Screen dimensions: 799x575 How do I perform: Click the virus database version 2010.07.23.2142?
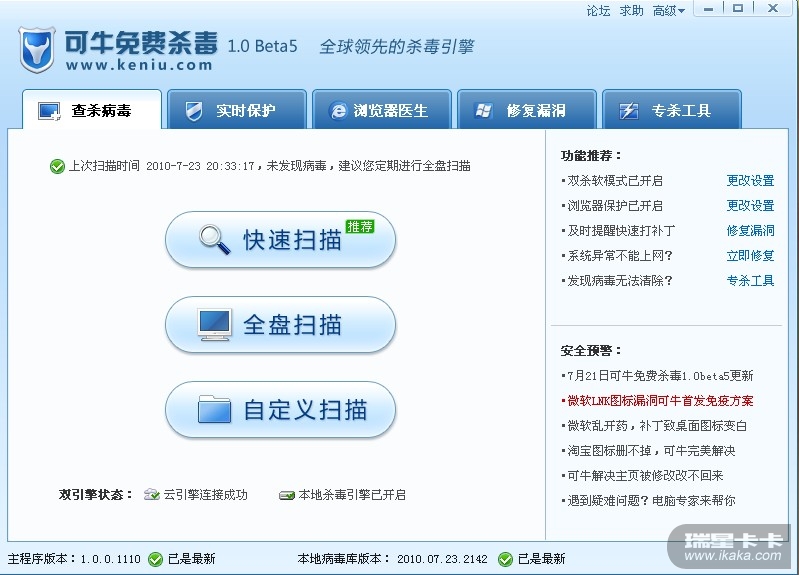442,559
